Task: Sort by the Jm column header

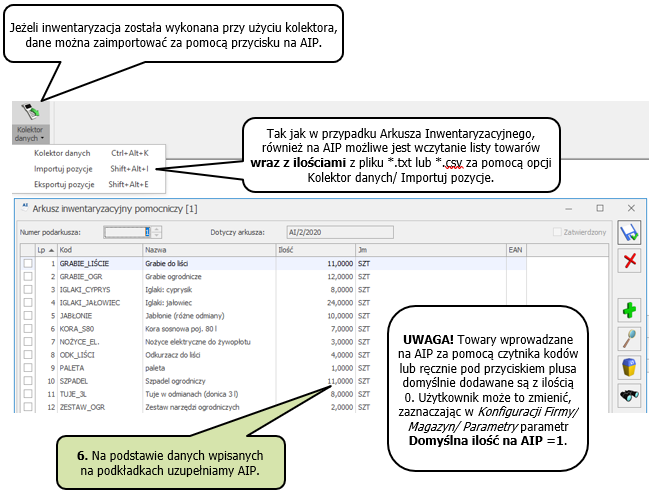Action: [x=431, y=250]
